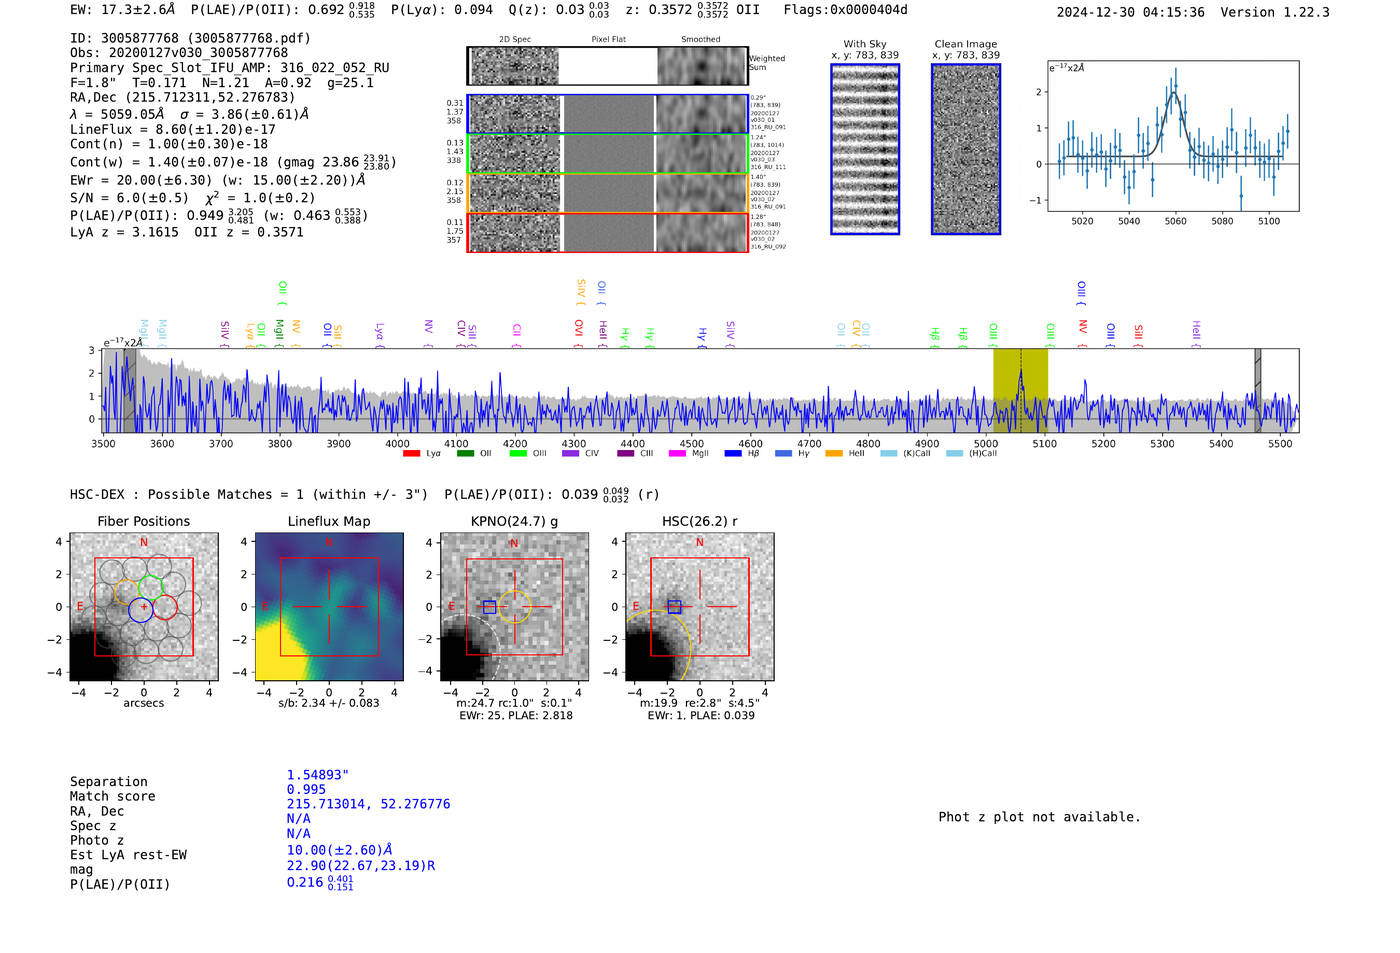Open the Lineflux Map image
The image size is (1400, 953).
[329, 607]
